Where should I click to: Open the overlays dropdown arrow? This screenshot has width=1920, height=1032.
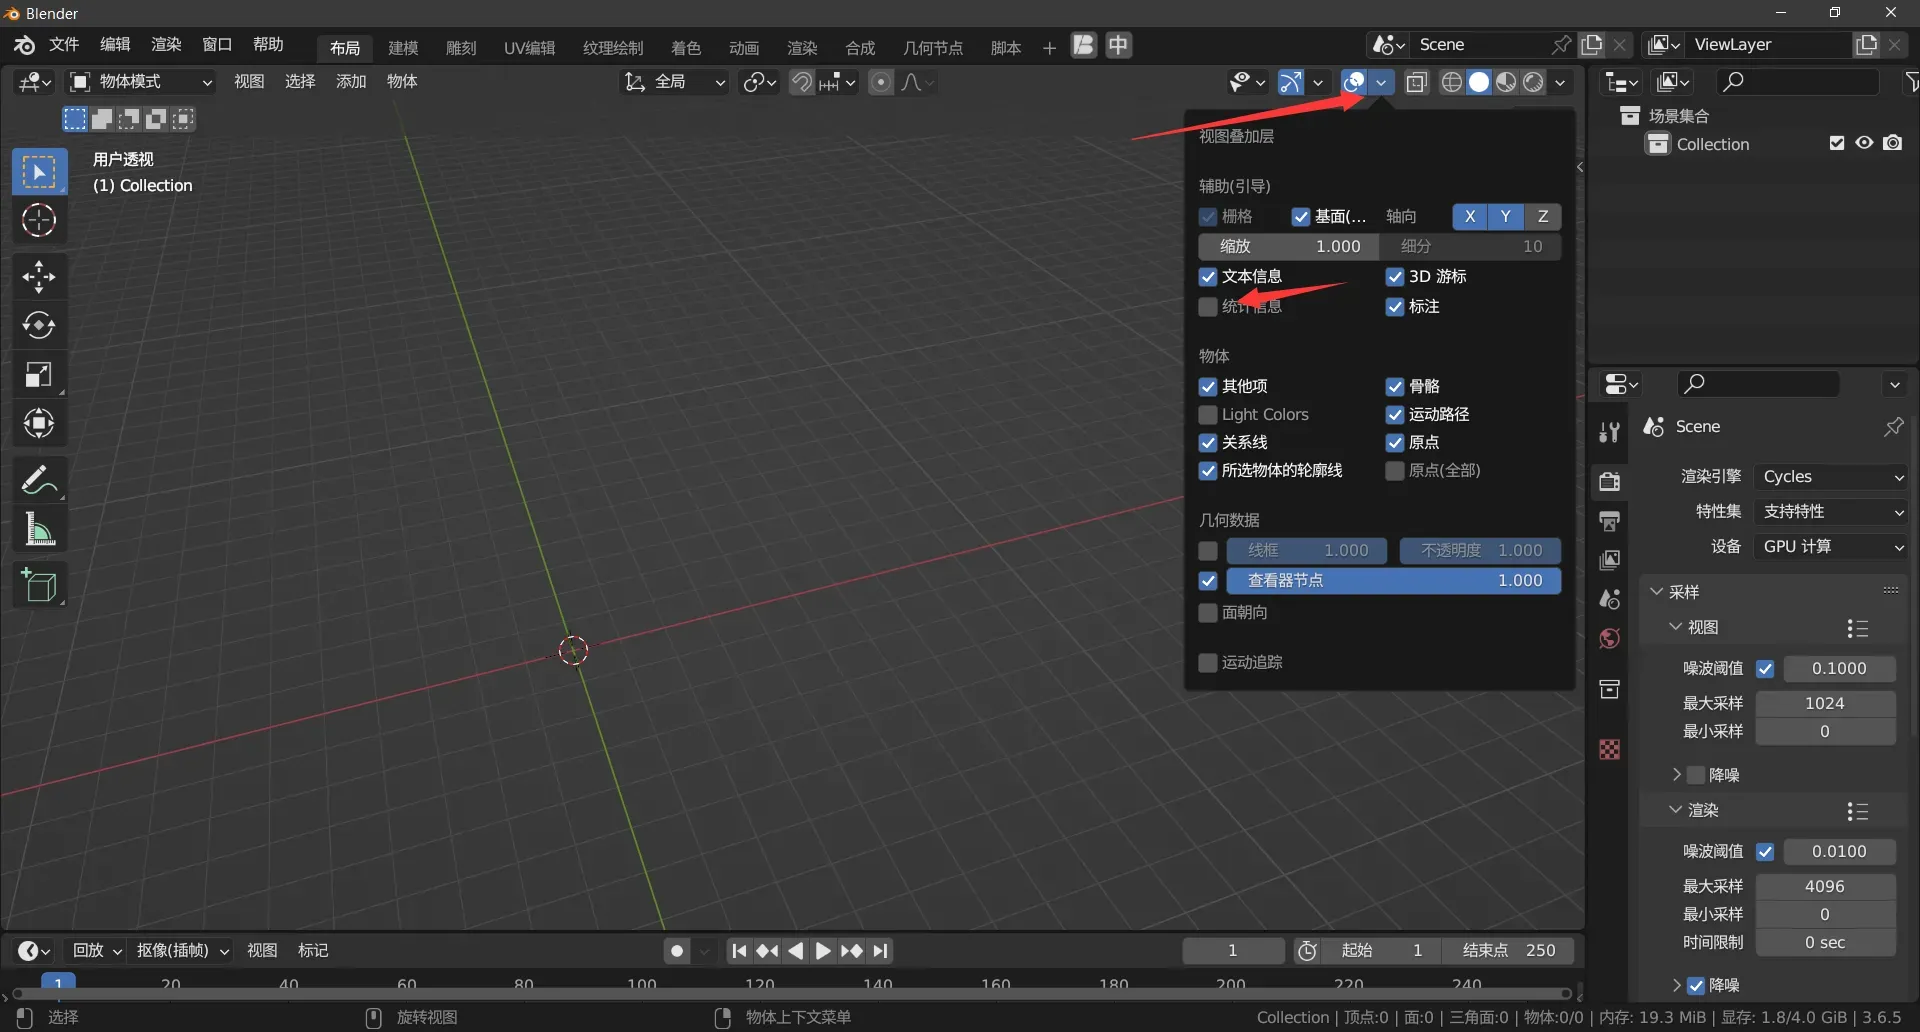point(1381,82)
